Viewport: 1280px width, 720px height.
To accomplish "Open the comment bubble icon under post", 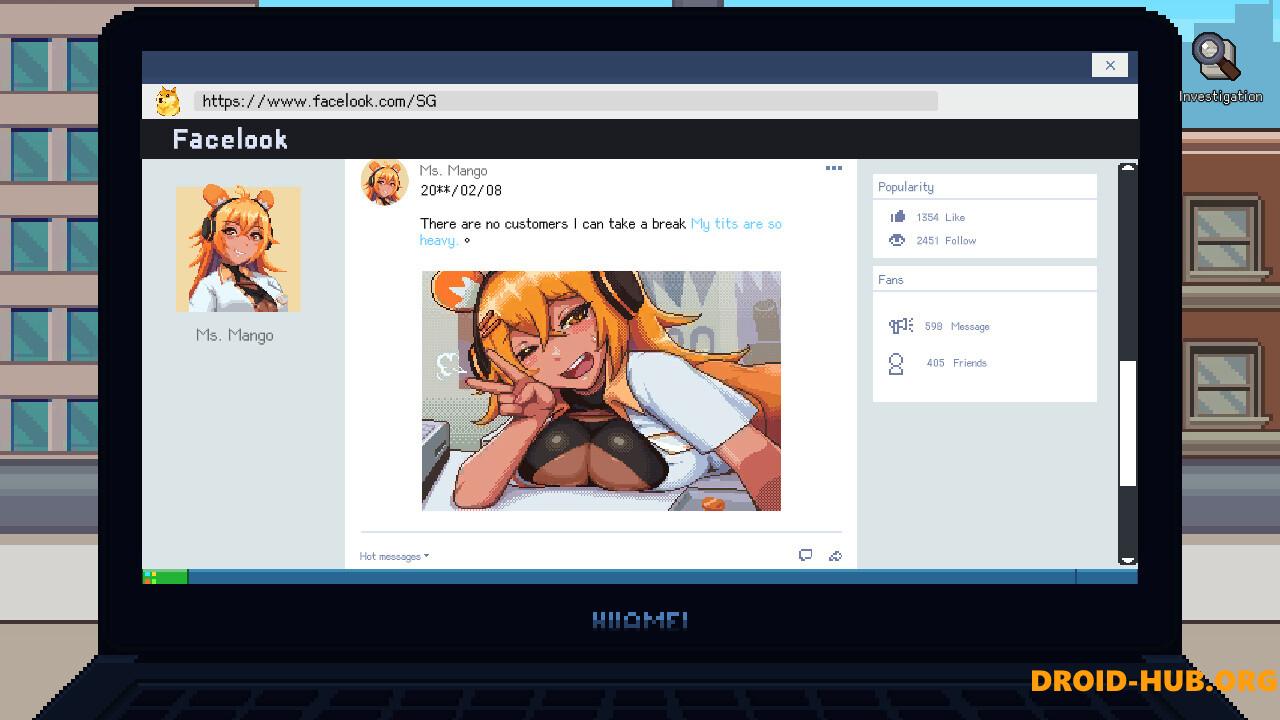I will coord(805,555).
